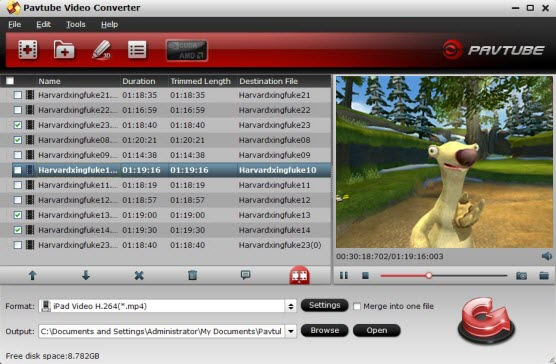
Task: Click the Browse button
Action: [324, 330]
